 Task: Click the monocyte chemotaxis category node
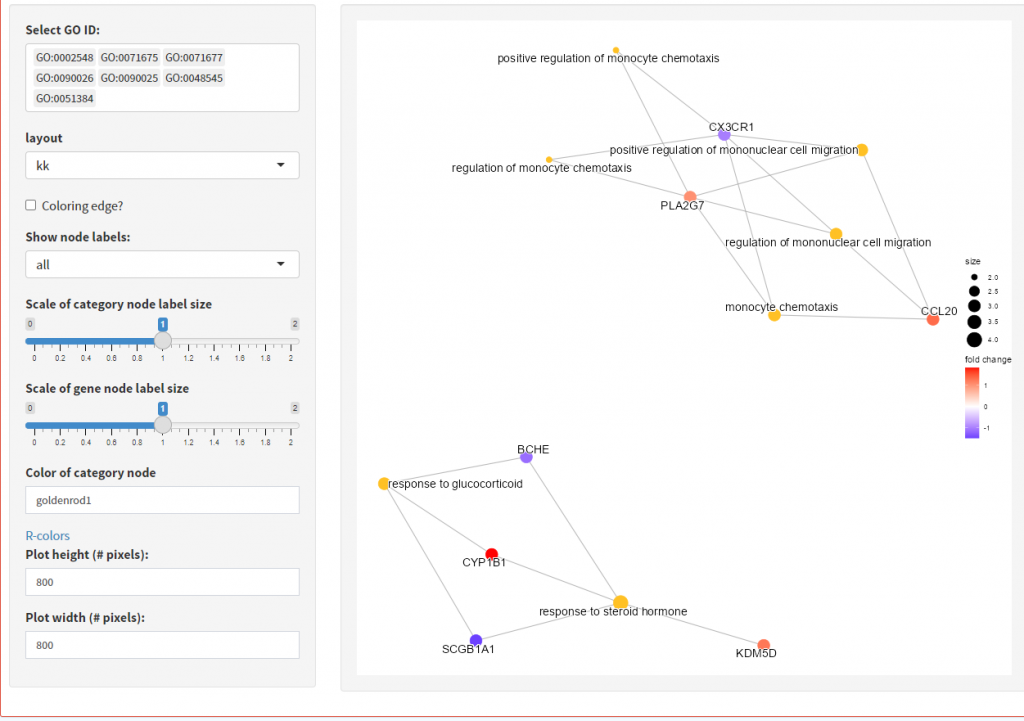point(774,315)
